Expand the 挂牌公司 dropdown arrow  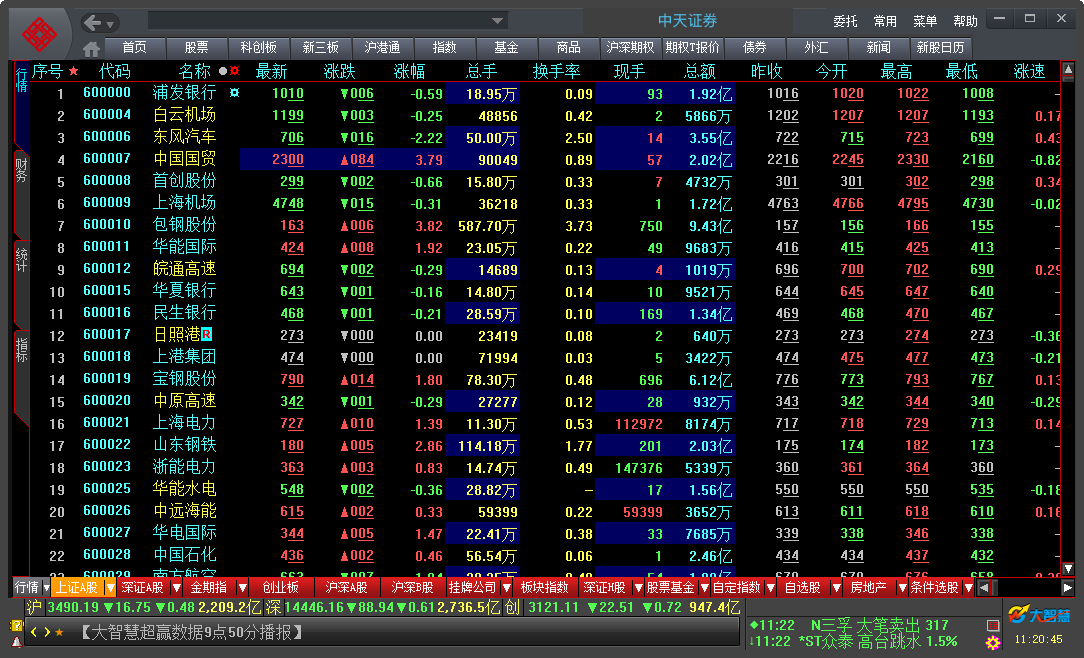click(x=506, y=588)
